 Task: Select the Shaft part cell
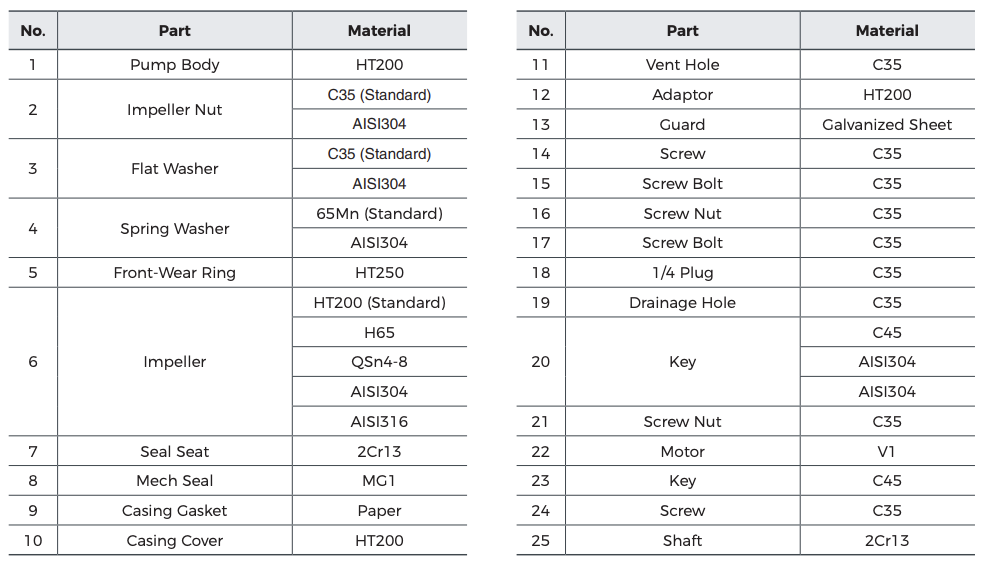coord(682,541)
